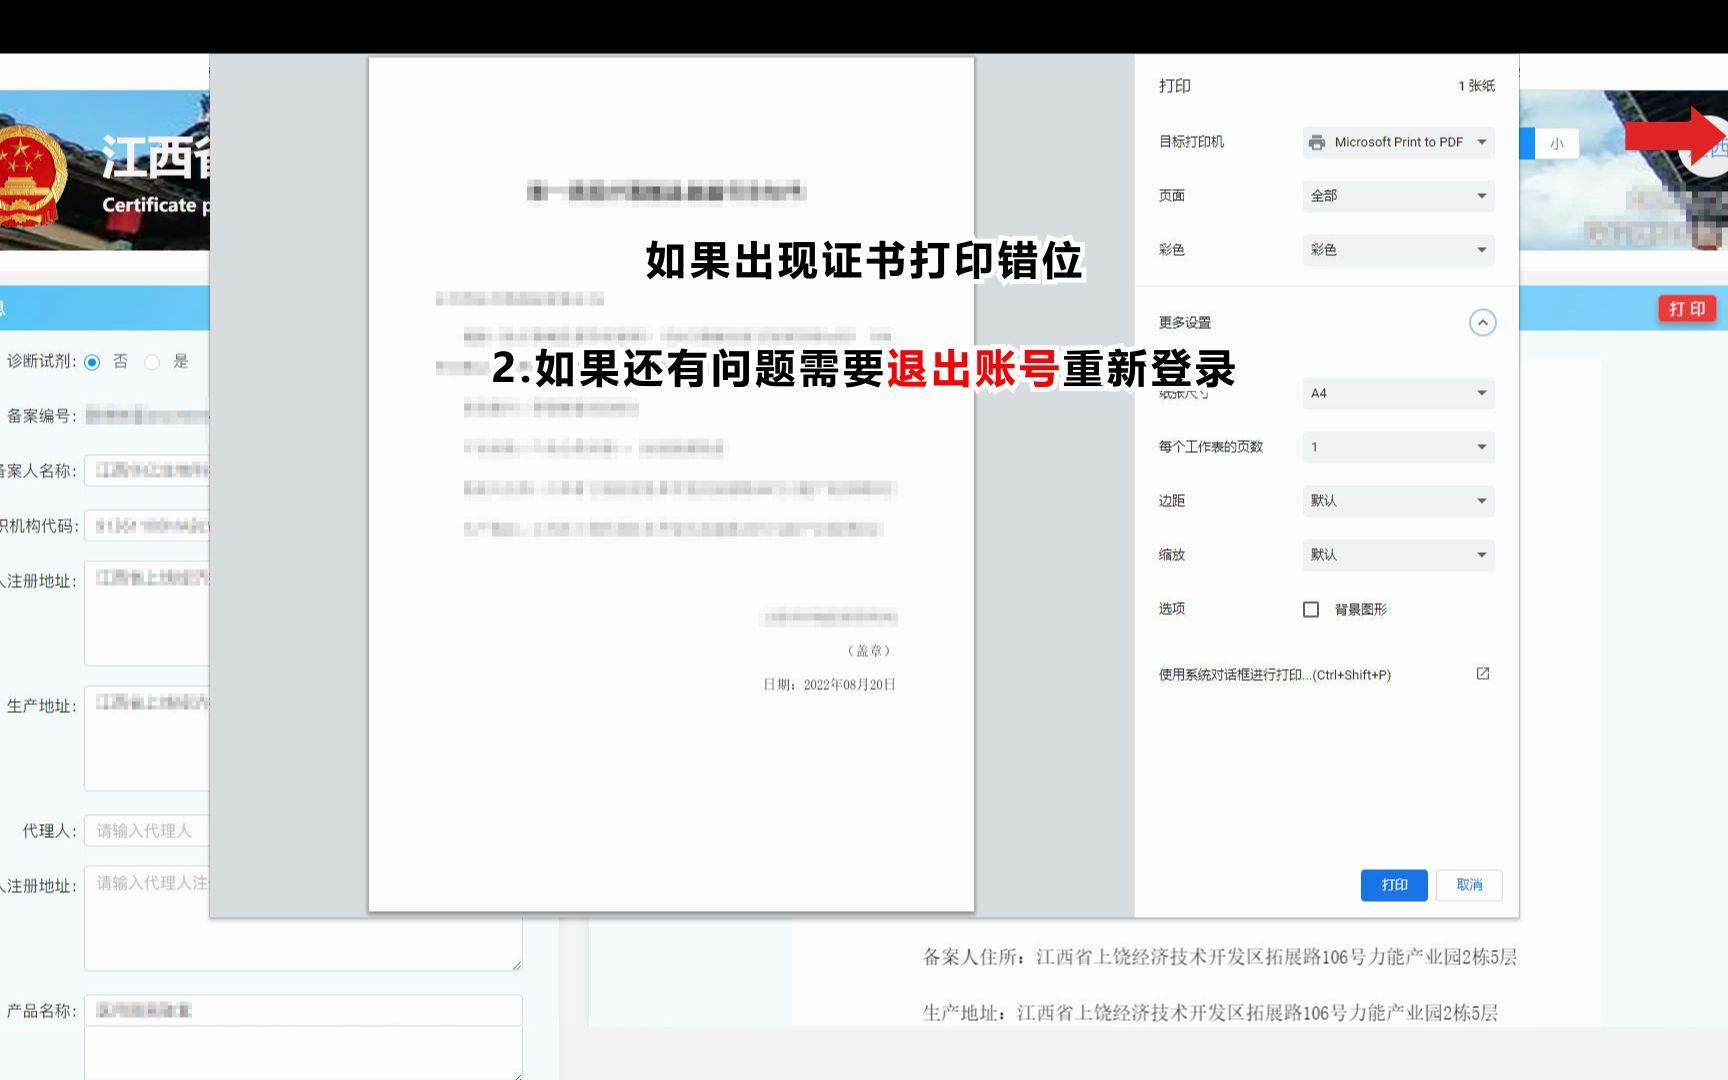Select the 是 radio for 诊断试剂
This screenshot has height=1080, width=1728.
[x=152, y=362]
